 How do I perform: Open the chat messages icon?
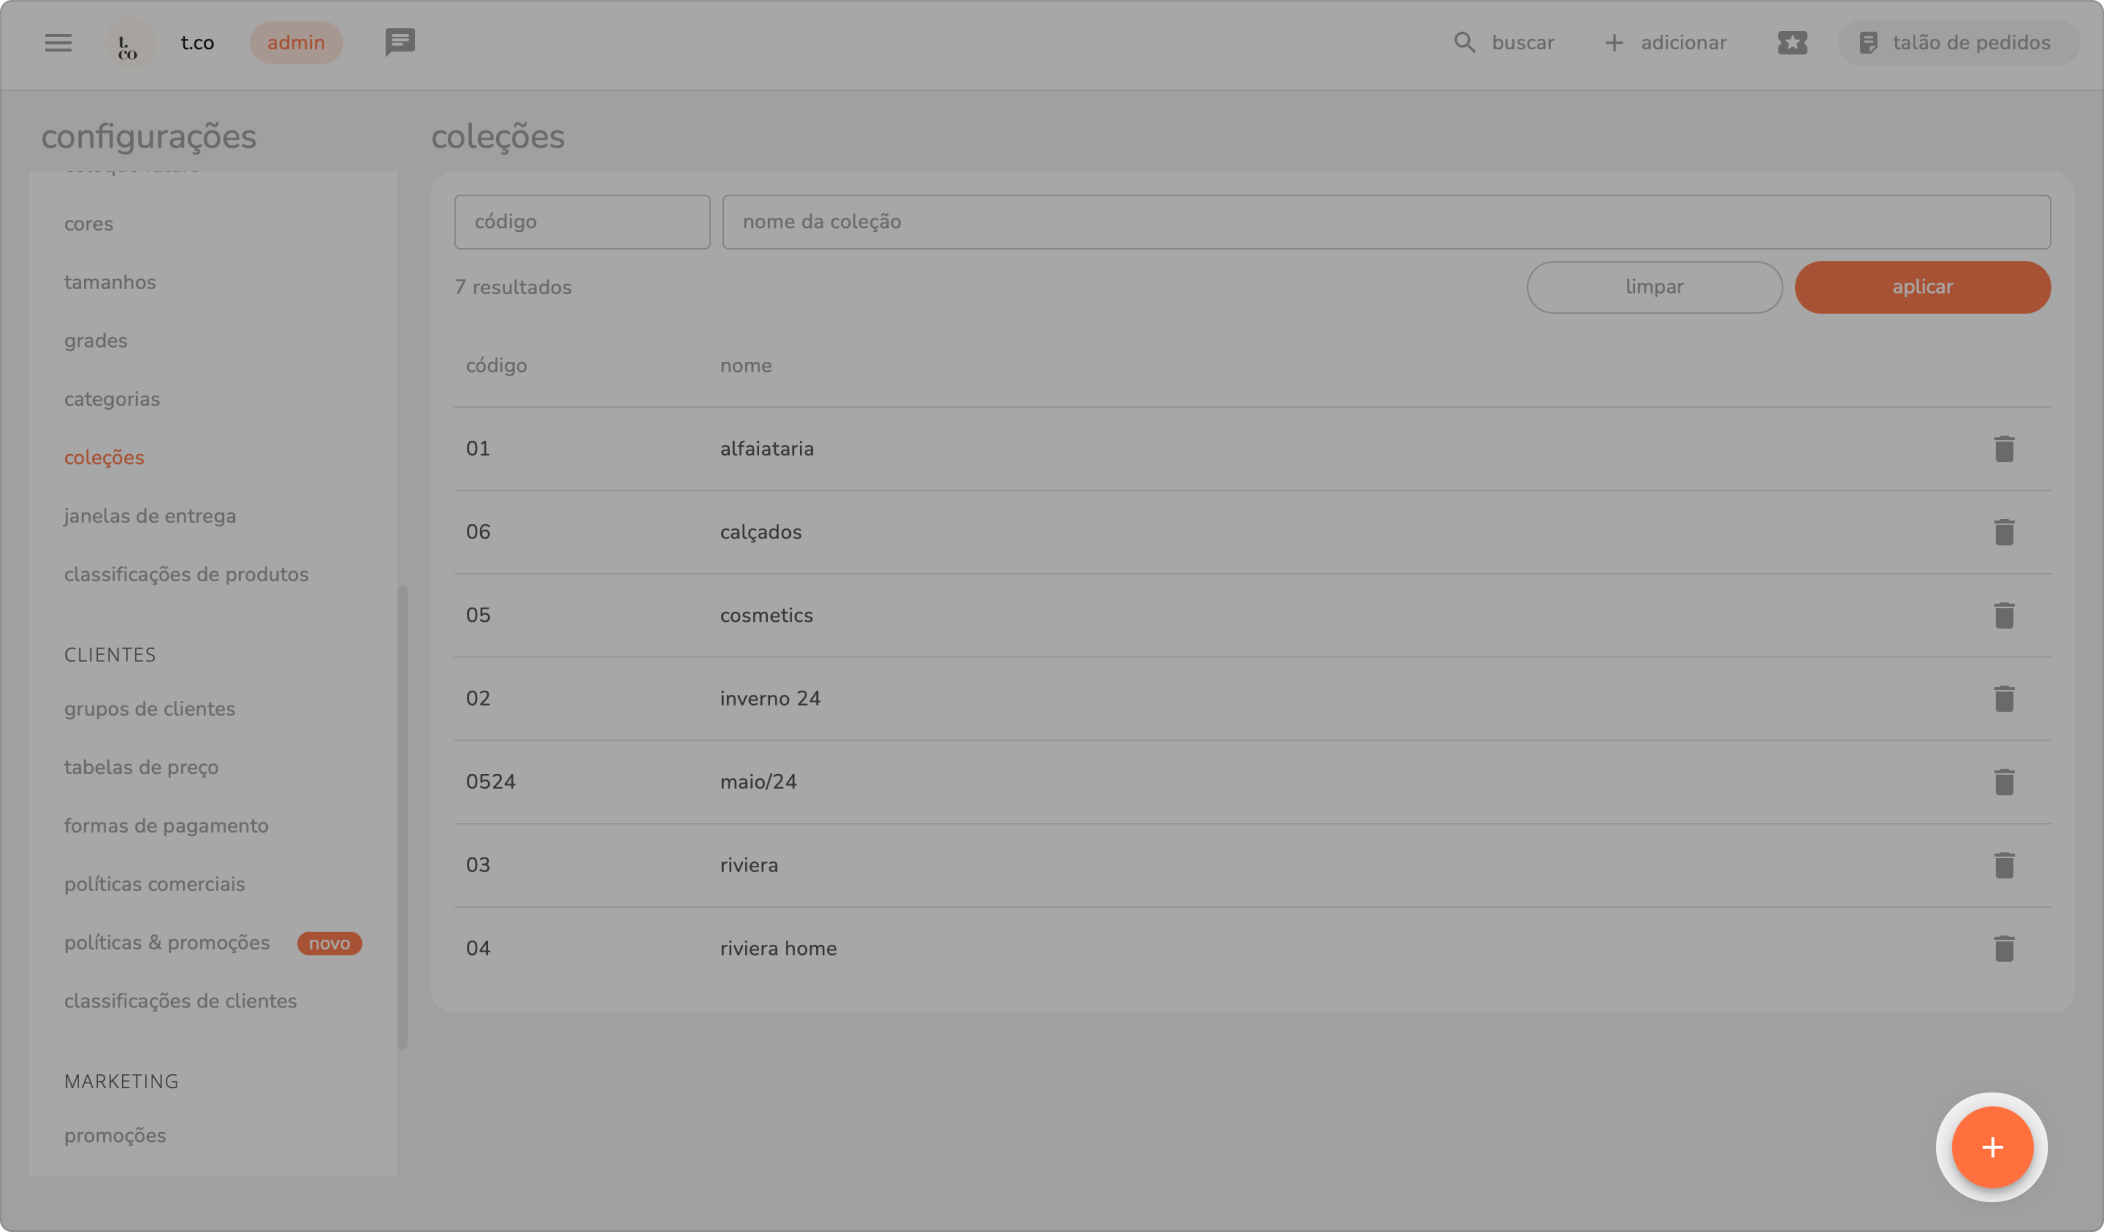(400, 42)
